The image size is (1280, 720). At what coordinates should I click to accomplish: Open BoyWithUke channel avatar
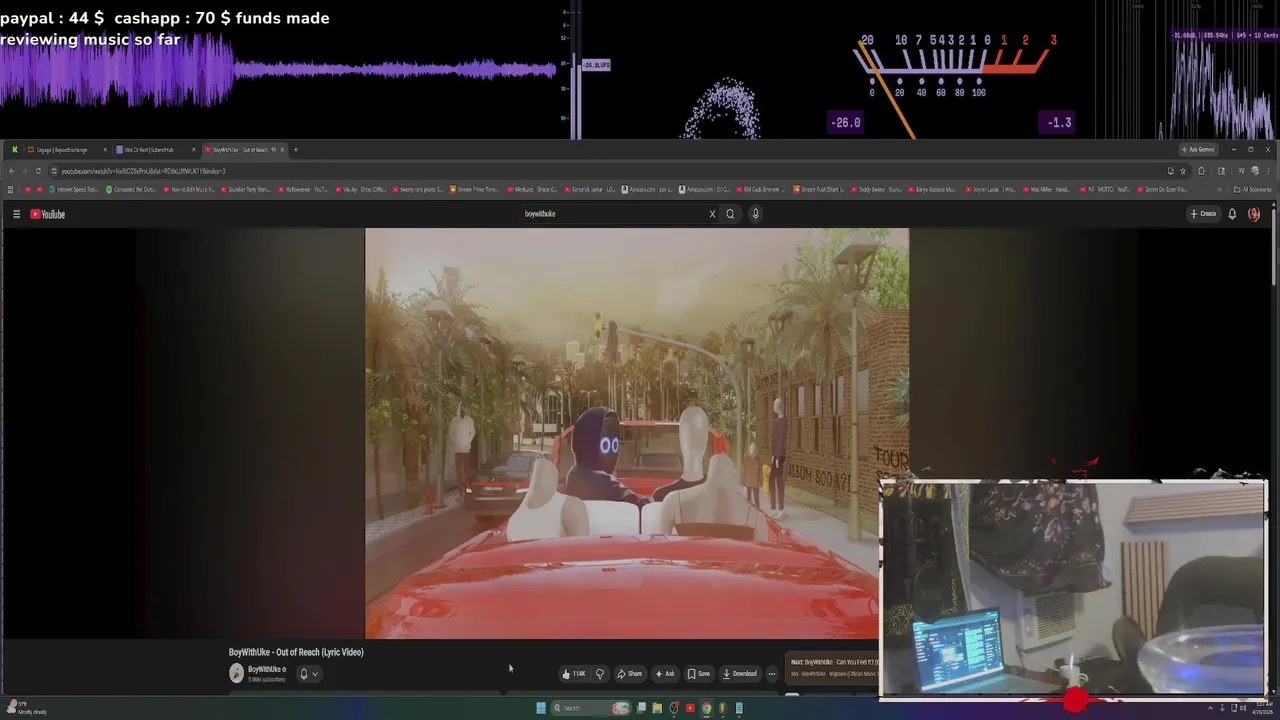point(237,674)
